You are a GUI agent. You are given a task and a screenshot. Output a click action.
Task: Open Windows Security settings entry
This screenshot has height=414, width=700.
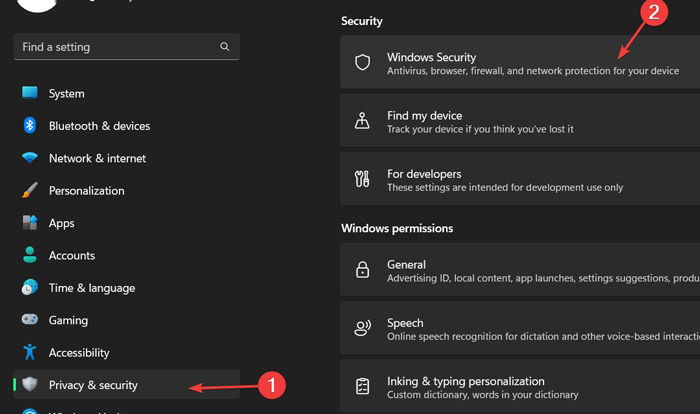click(520, 62)
